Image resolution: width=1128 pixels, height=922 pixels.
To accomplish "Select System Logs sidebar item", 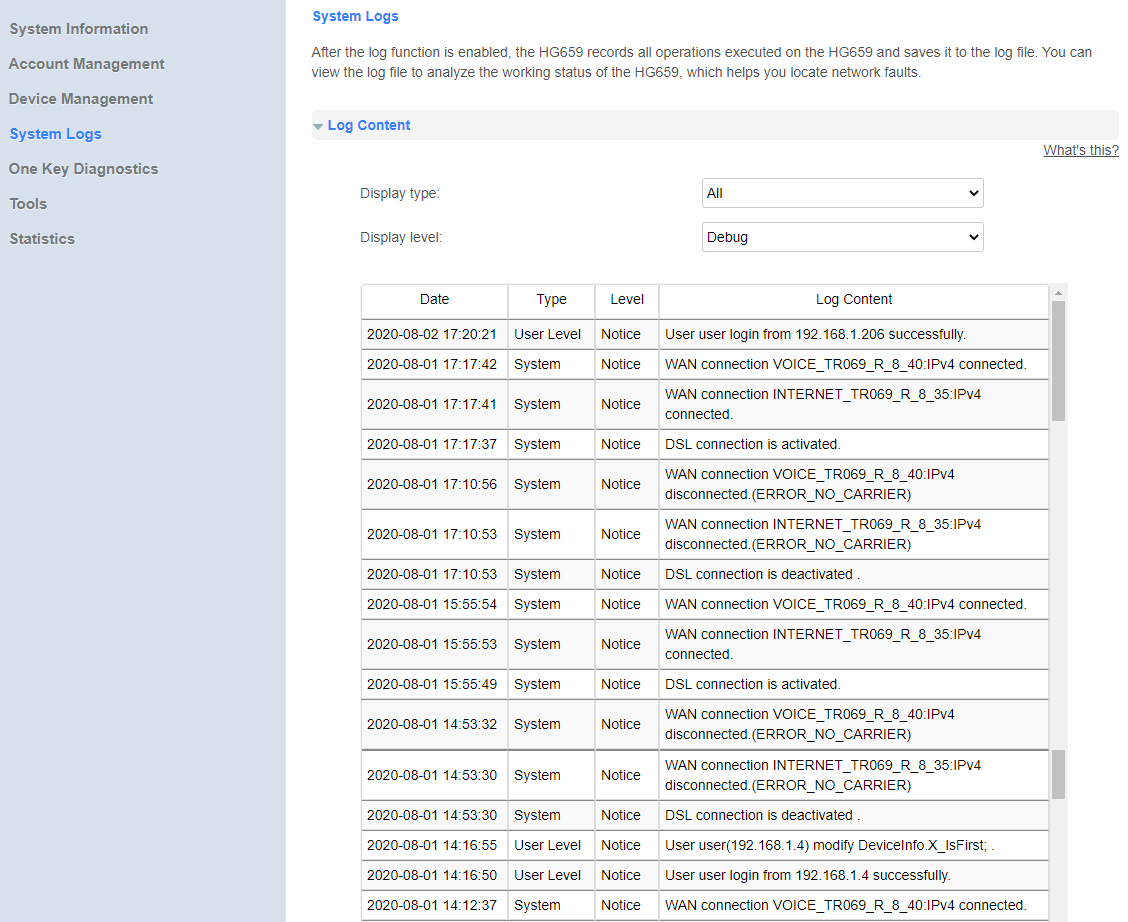I will pyautogui.click(x=55, y=134).
